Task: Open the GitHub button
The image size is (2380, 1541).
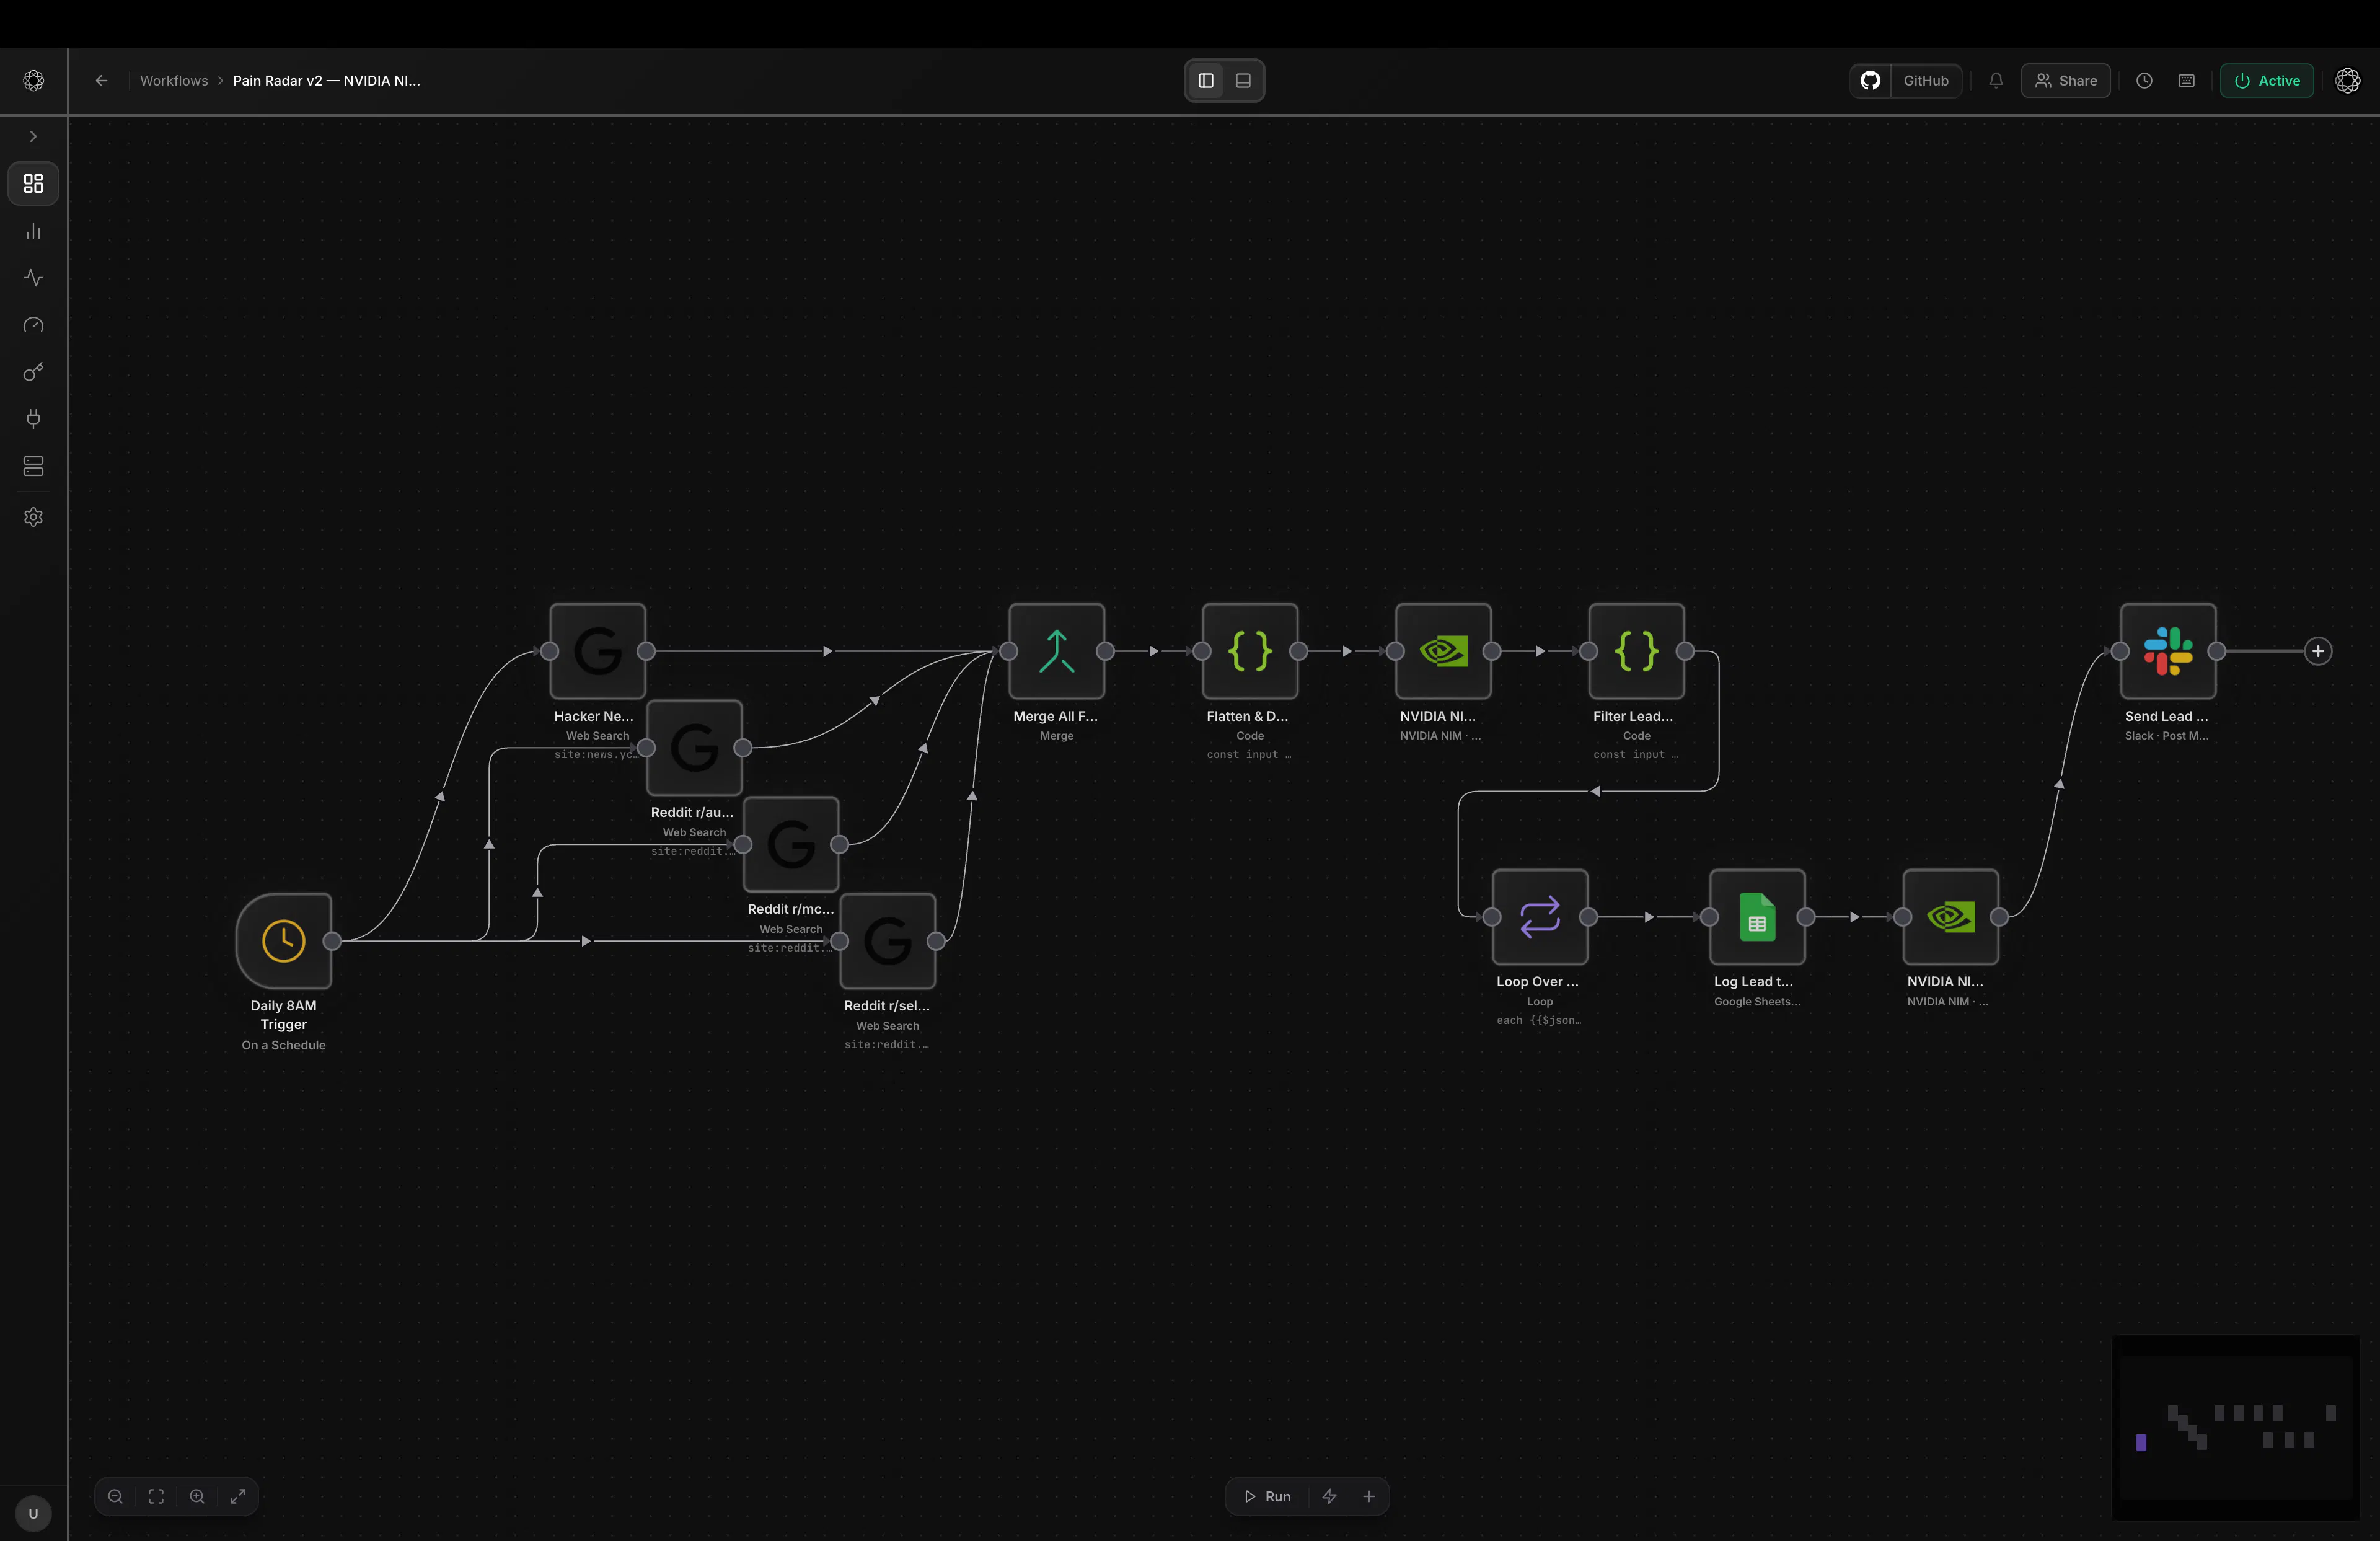Action: click(1906, 80)
